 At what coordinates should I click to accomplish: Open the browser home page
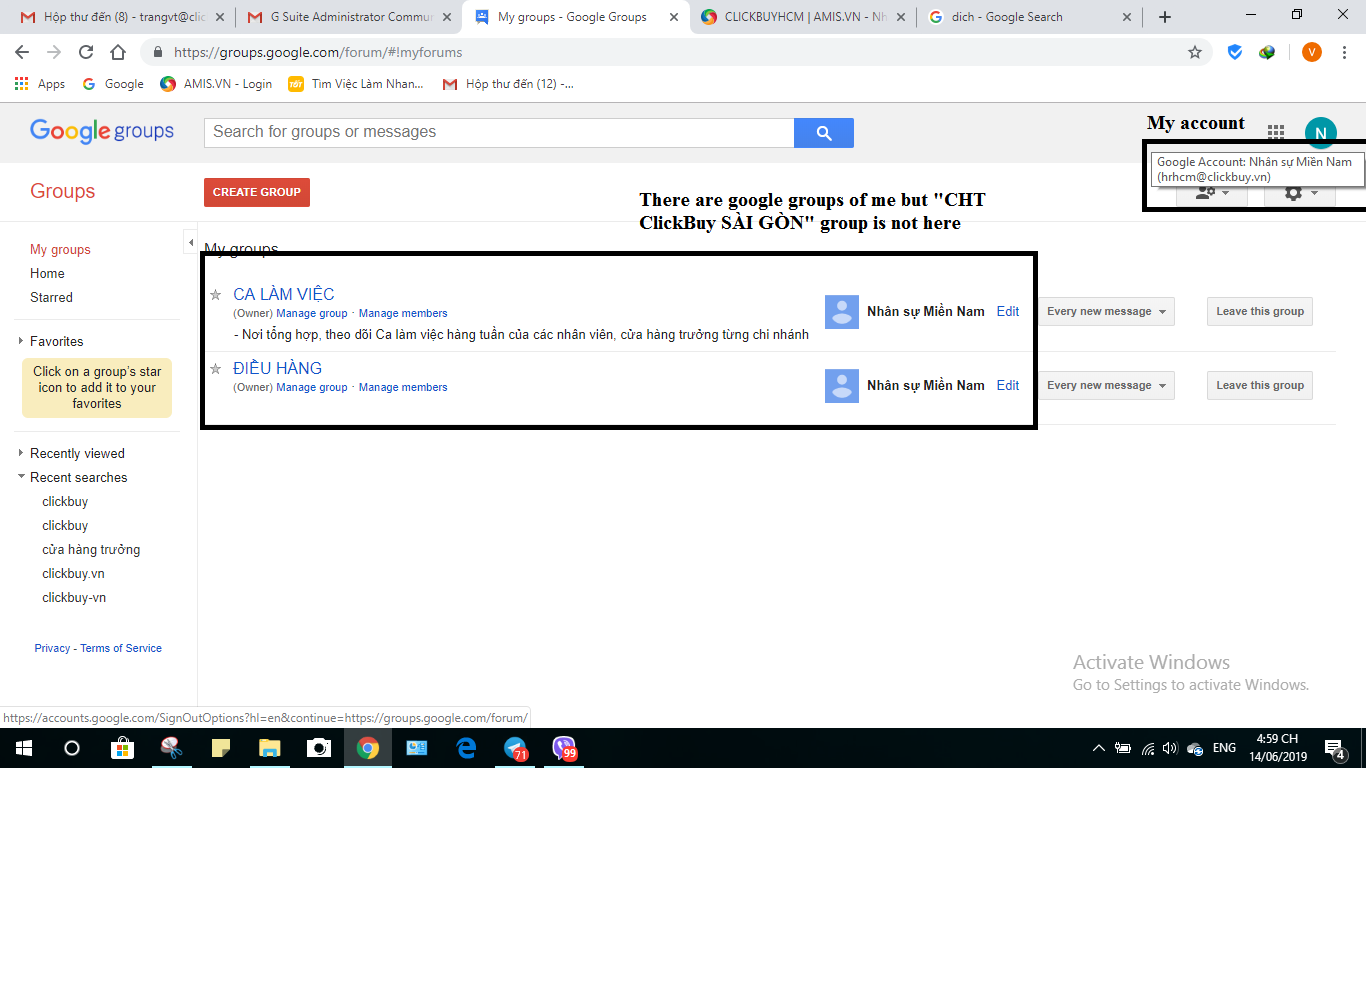118,52
